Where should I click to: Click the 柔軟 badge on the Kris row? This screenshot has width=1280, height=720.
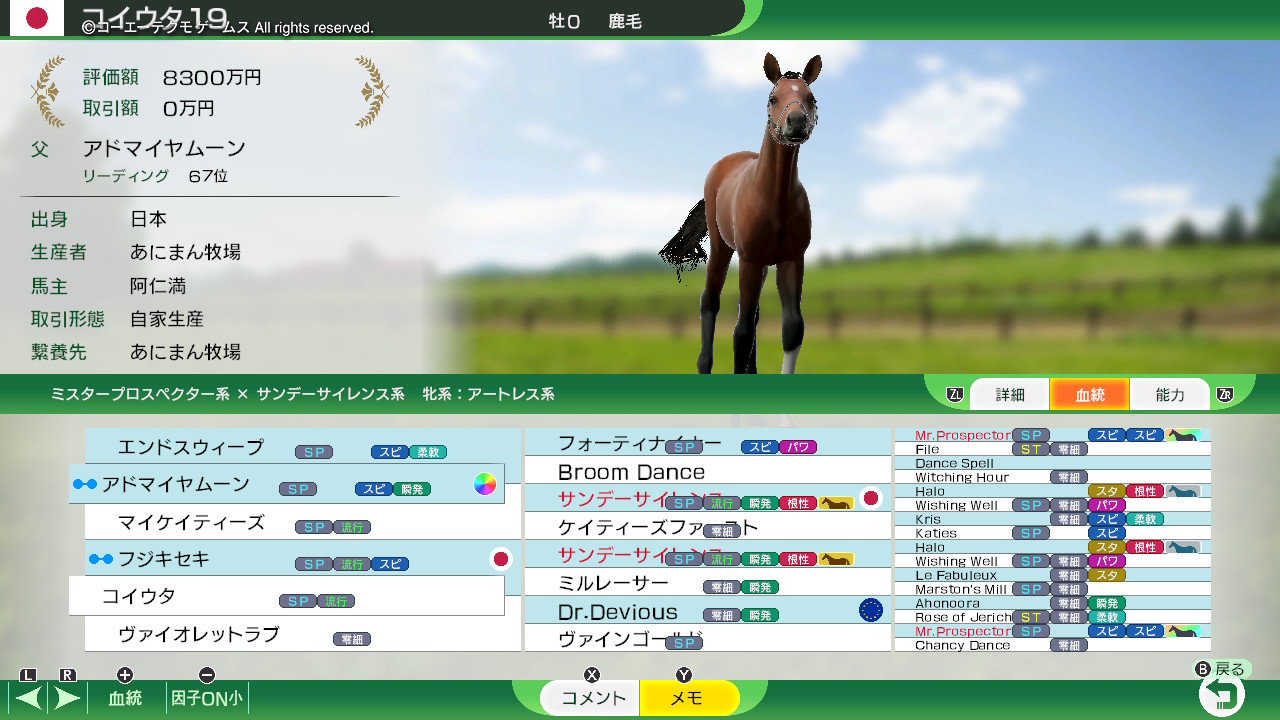[x=1145, y=519]
